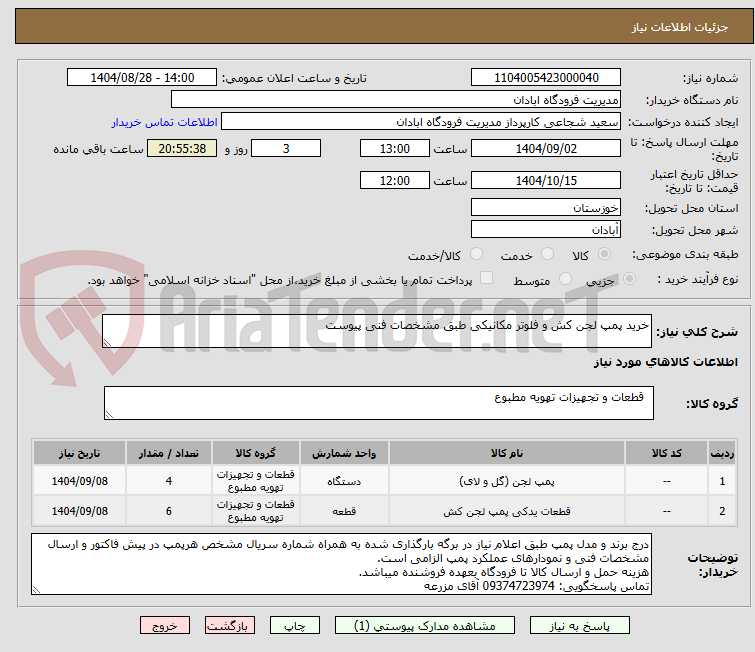Toggle the Islamic treasury payment checkbox
Screen dimensions: 755x652
[x=487, y=278]
